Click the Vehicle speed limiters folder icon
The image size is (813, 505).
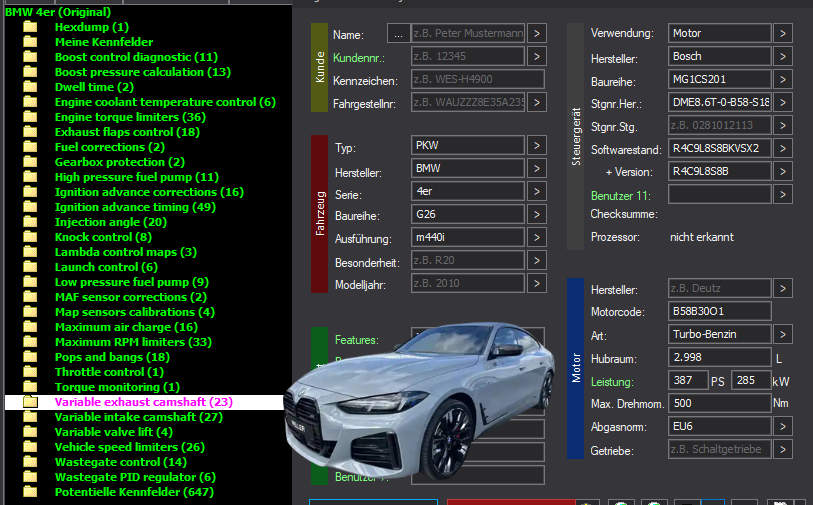(x=30, y=447)
